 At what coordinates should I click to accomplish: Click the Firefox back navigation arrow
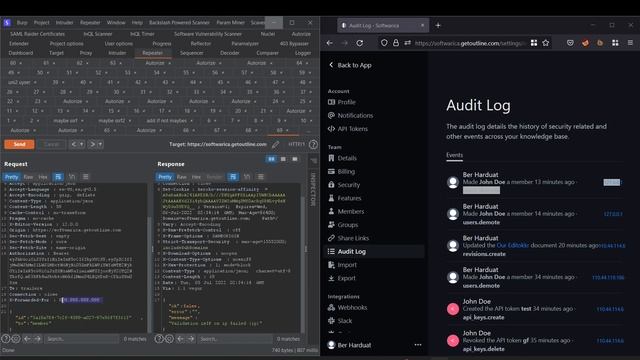point(330,43)
